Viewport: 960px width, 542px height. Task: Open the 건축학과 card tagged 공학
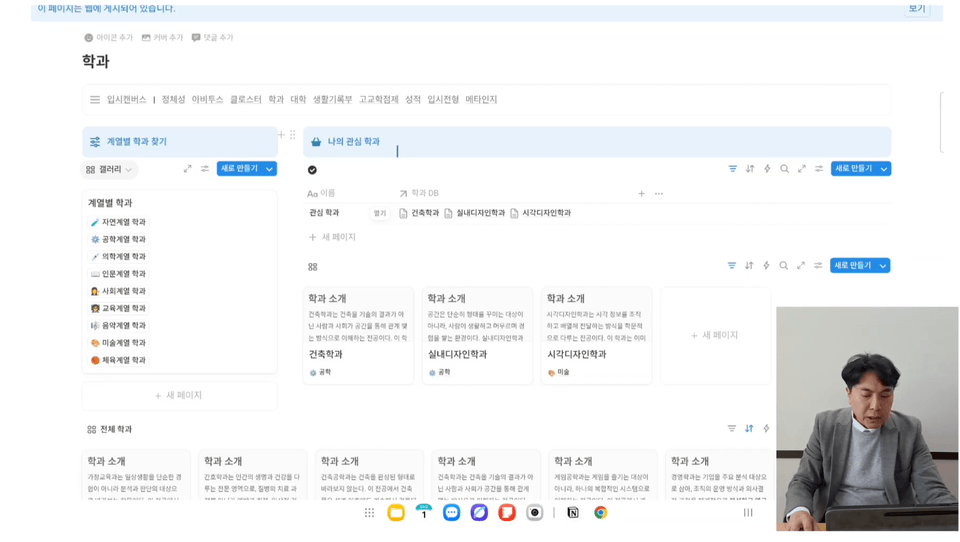[358, 336]
